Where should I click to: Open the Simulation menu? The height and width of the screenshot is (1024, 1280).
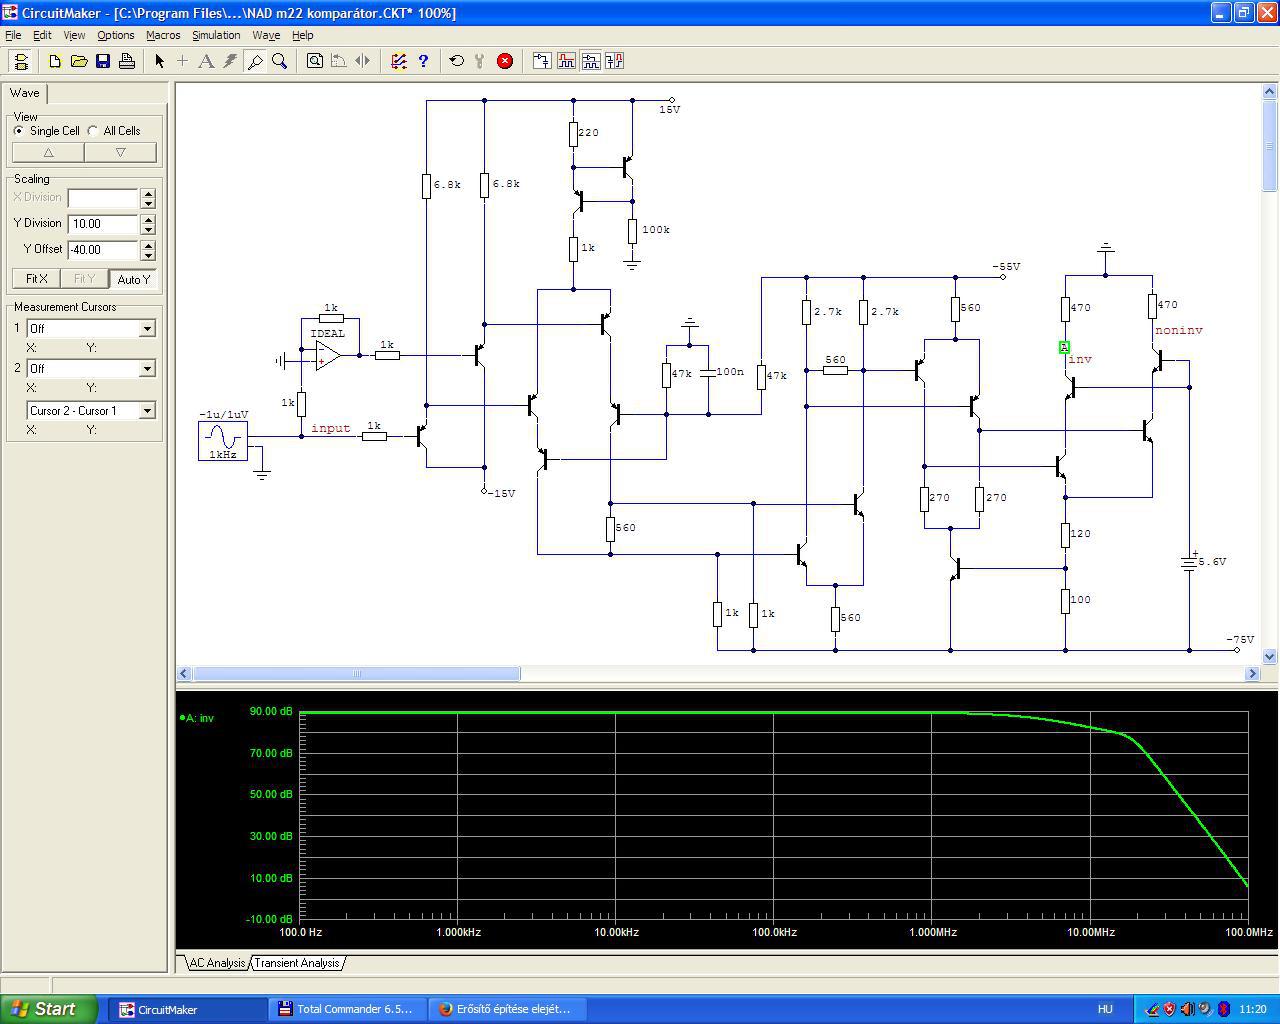tap(216, 35)
